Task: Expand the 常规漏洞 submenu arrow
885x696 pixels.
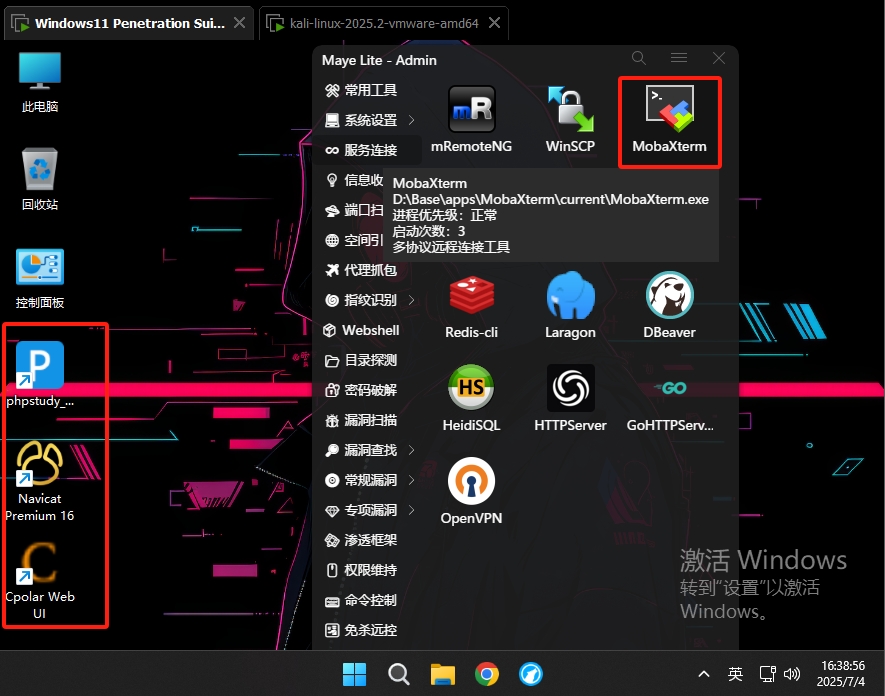Action: (411, 480)
